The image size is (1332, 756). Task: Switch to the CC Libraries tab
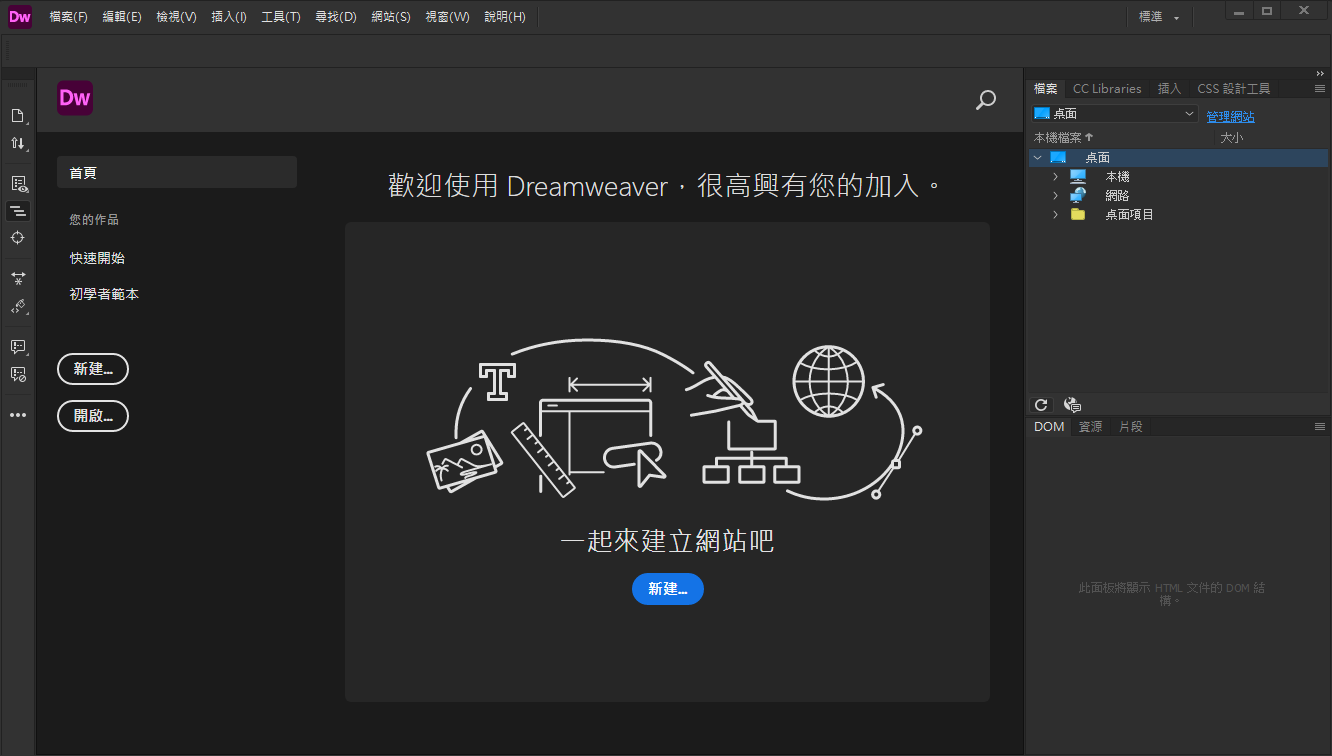point(1107,89)
